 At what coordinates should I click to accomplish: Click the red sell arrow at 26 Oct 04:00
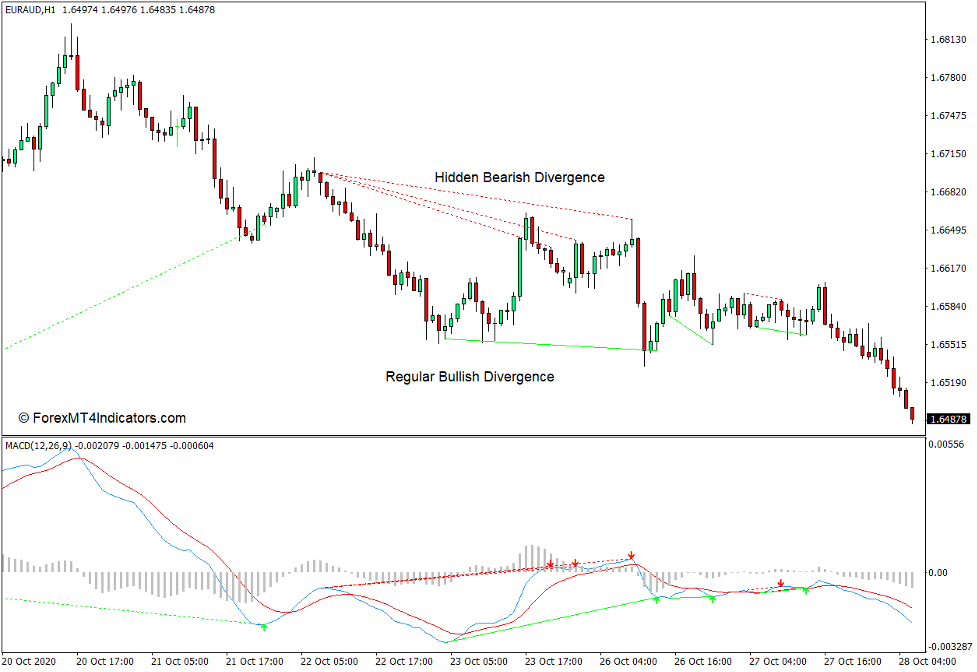click(631, 554)
